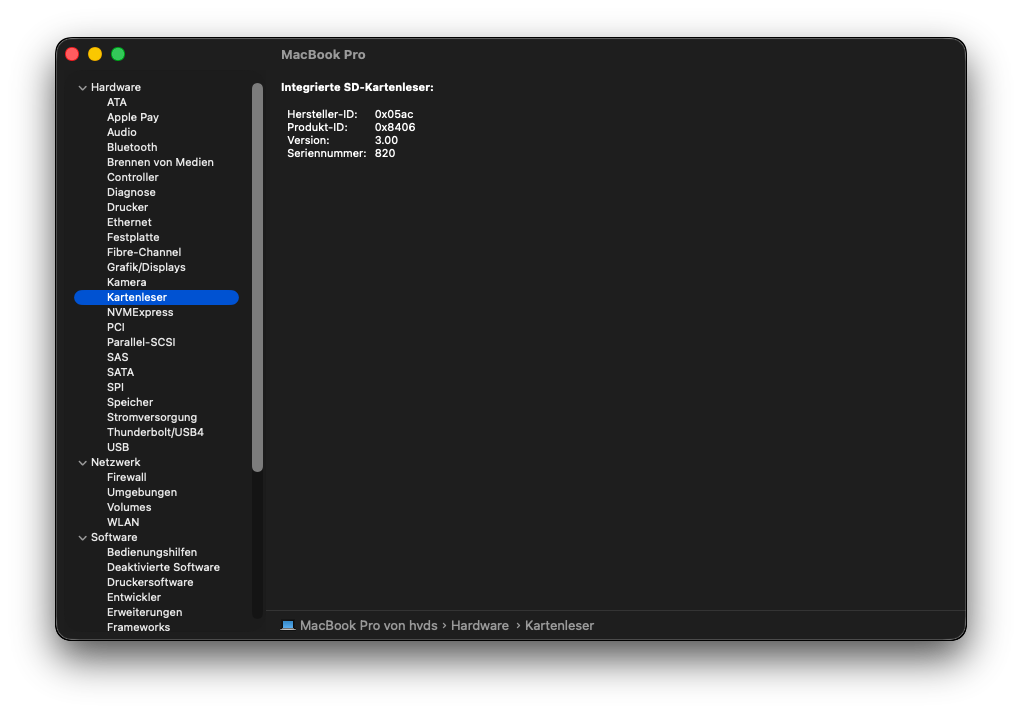Open Umgebungen under Netzwerk
Screen dimensions: 1022x714
click(142, 492)
